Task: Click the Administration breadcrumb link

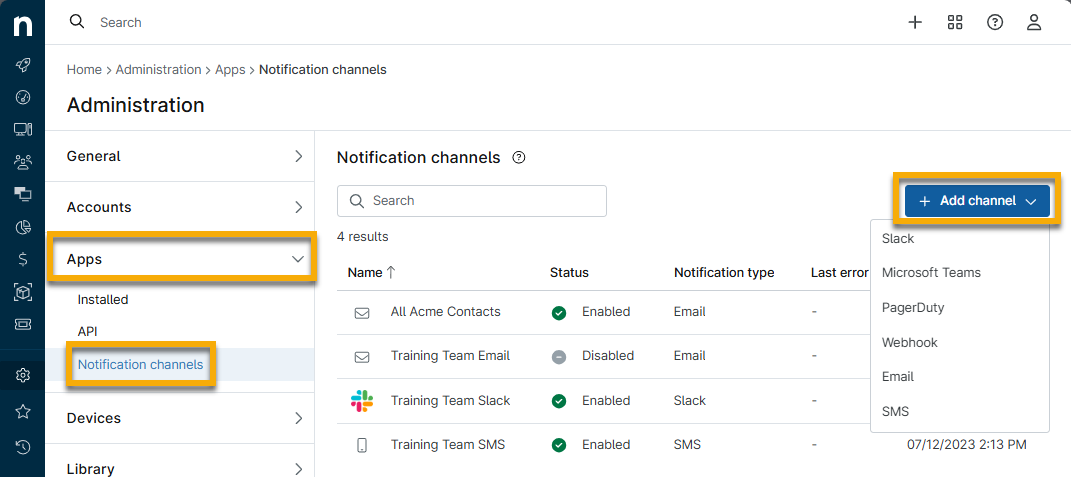Action: point(158,69)
